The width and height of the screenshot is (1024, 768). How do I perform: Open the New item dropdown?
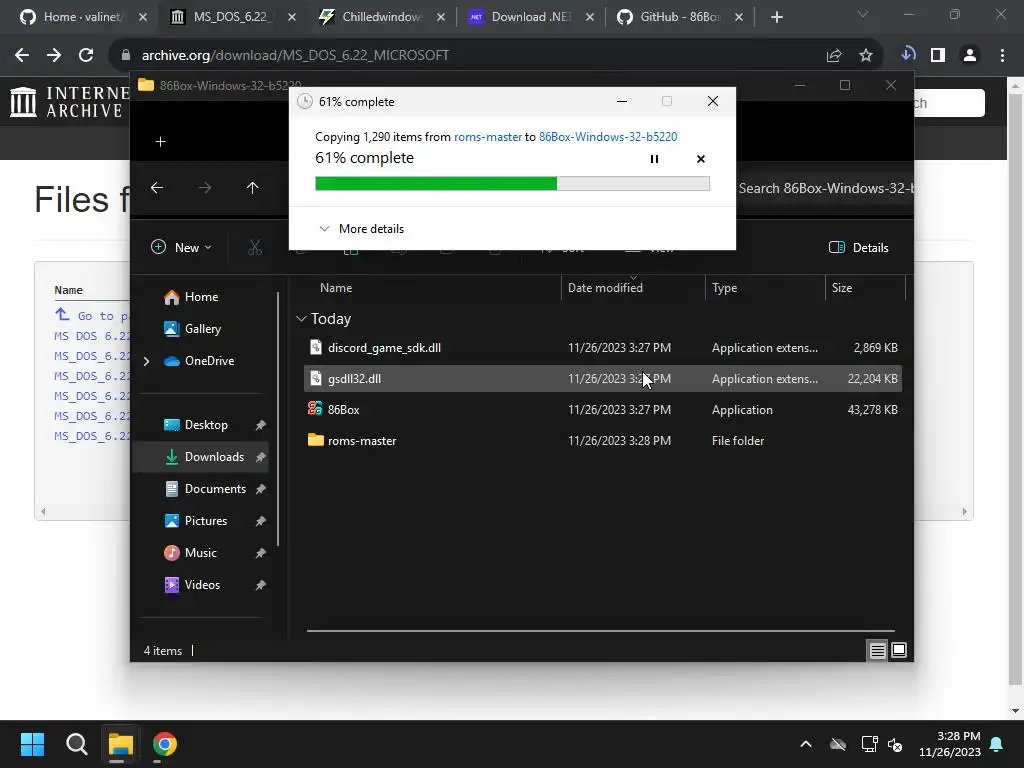tap(182, 248)
